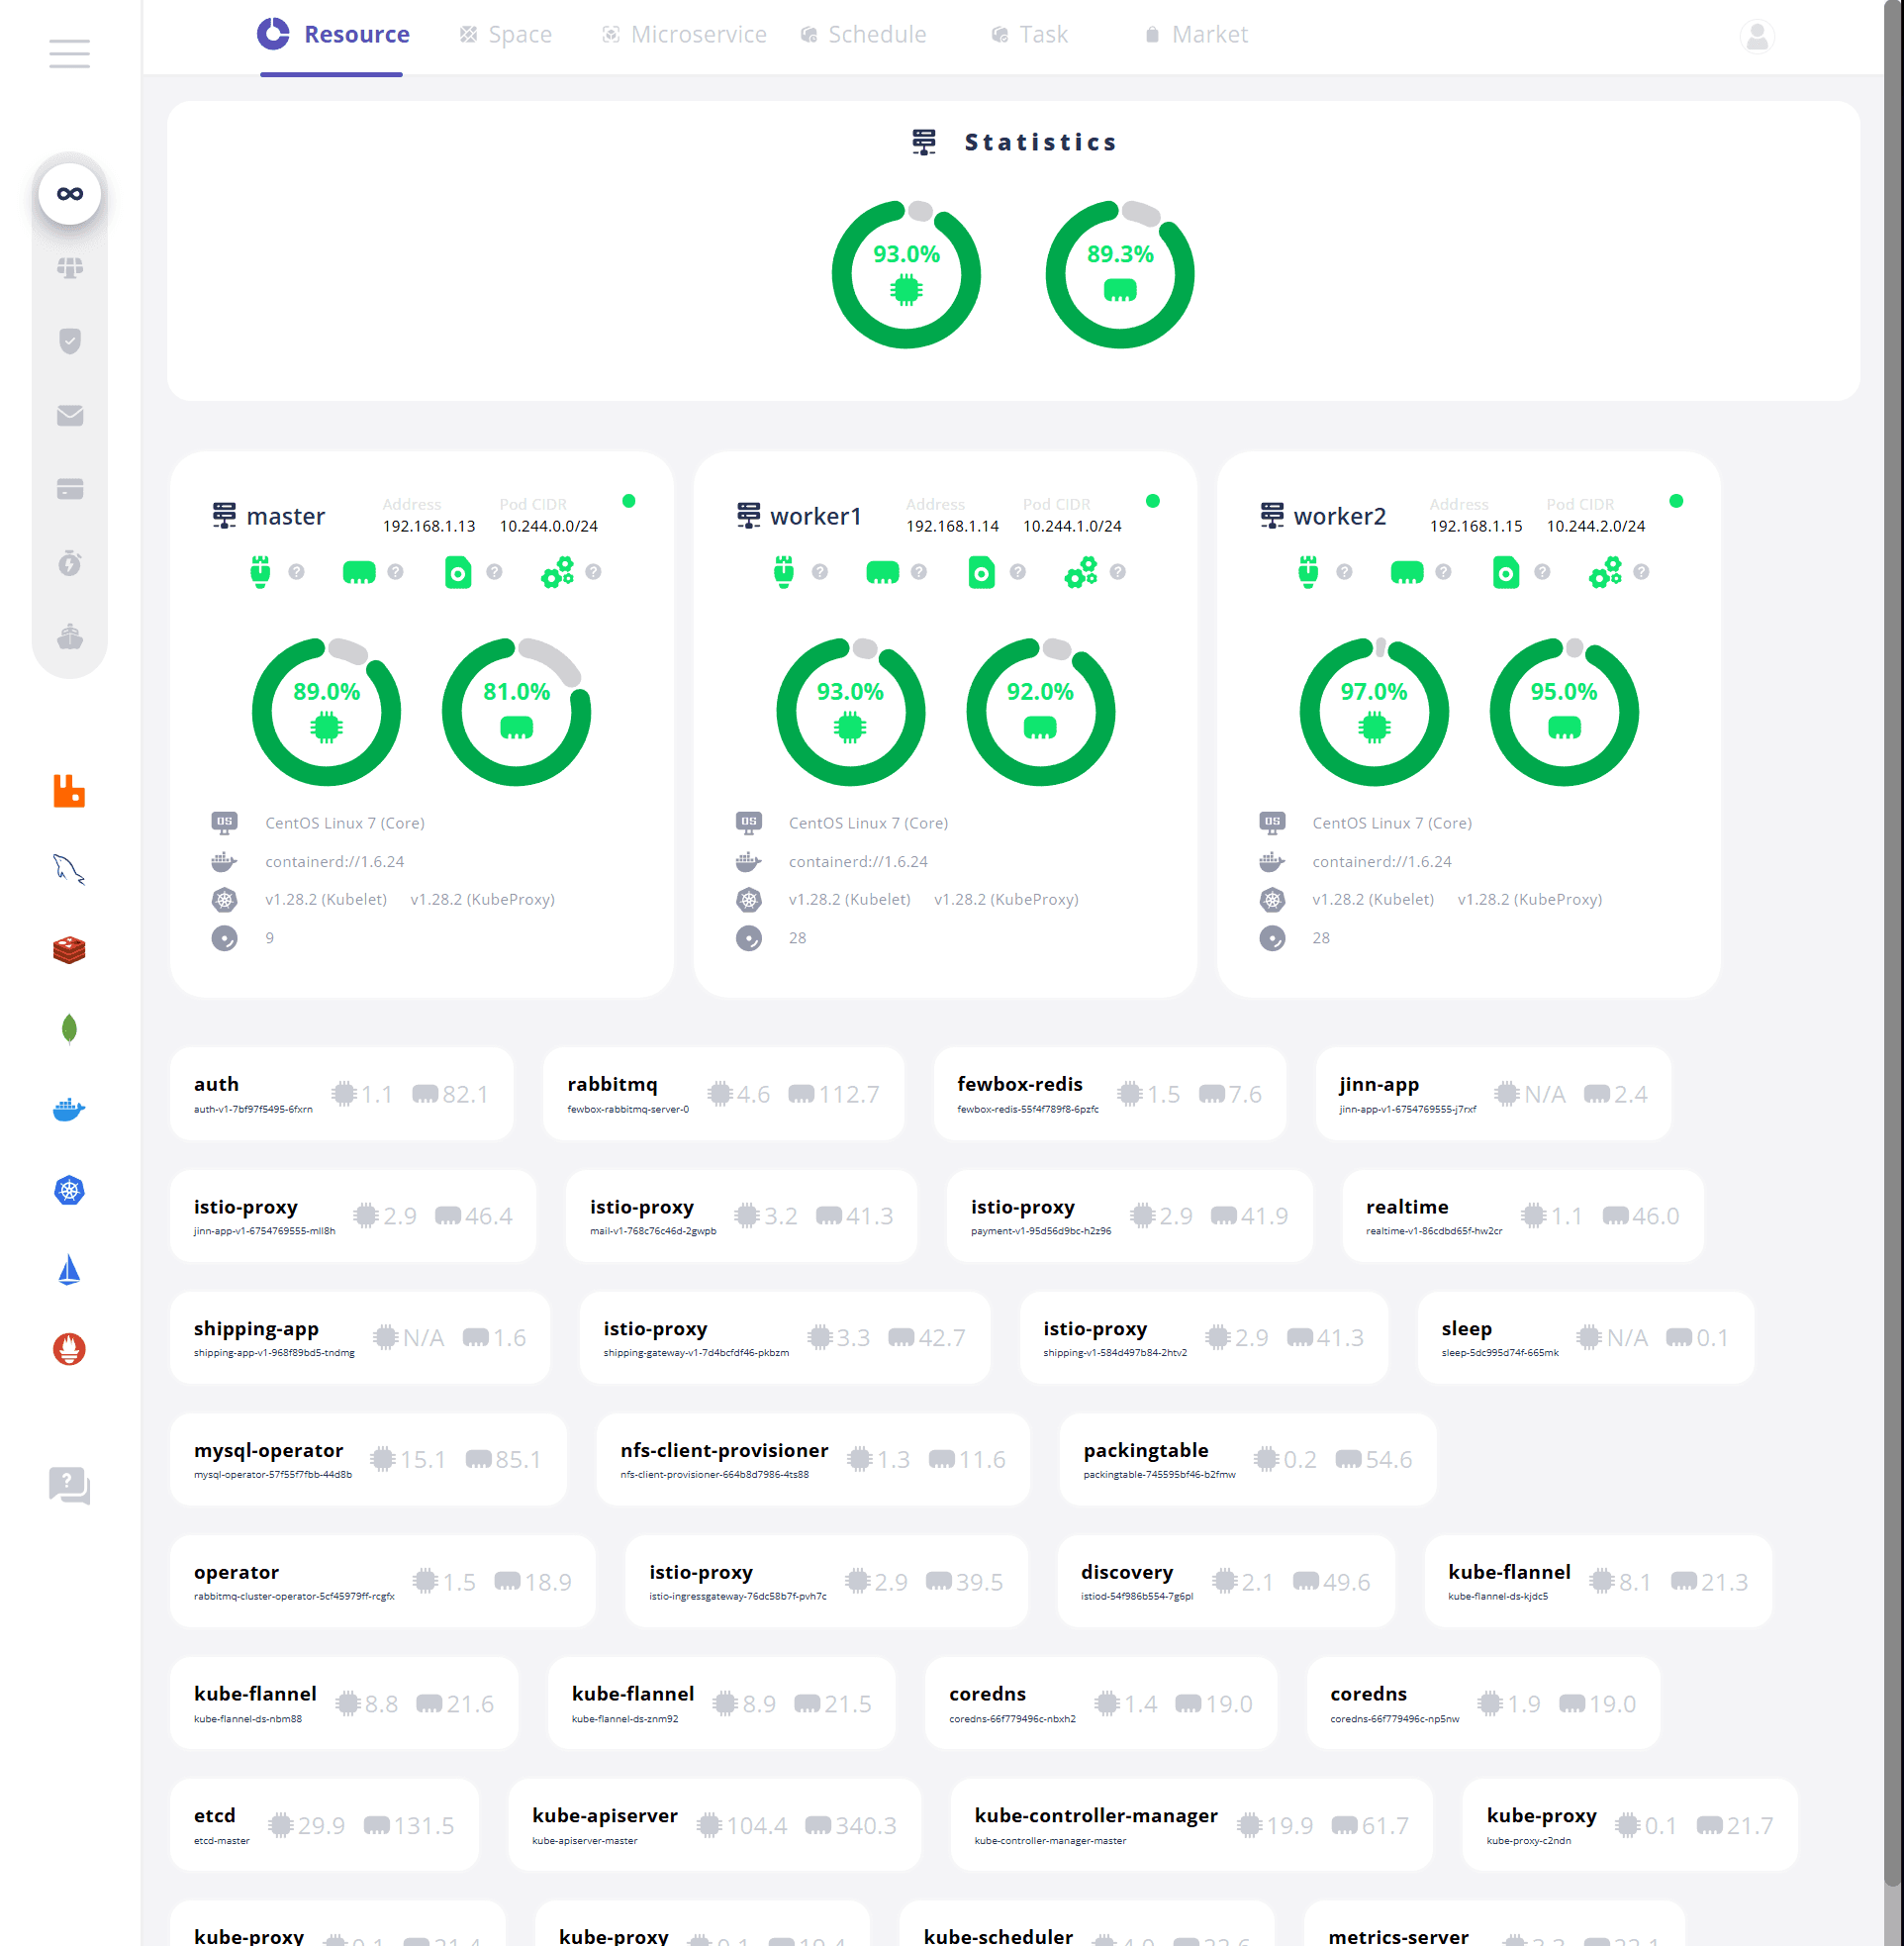1904x1946 pixels.
Task: Open Kubernetes helm wheel sidebar icon
Action: (69, 1190)
